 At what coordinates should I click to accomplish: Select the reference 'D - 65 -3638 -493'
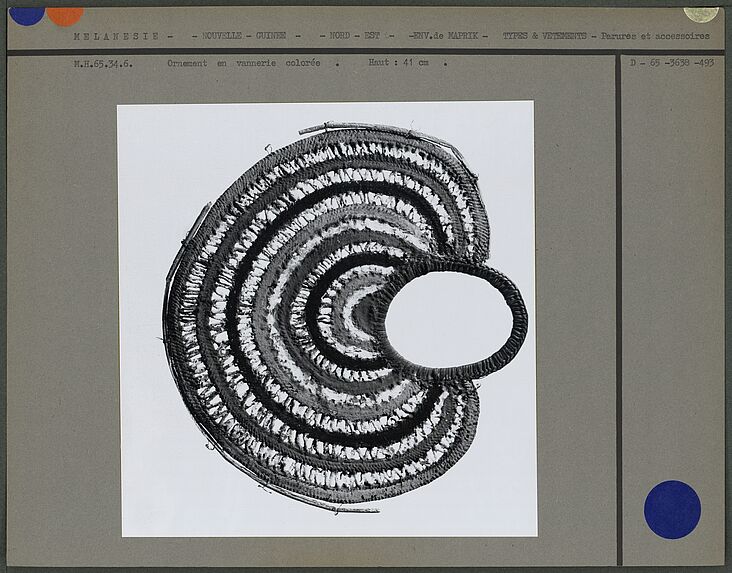(672, 63)
